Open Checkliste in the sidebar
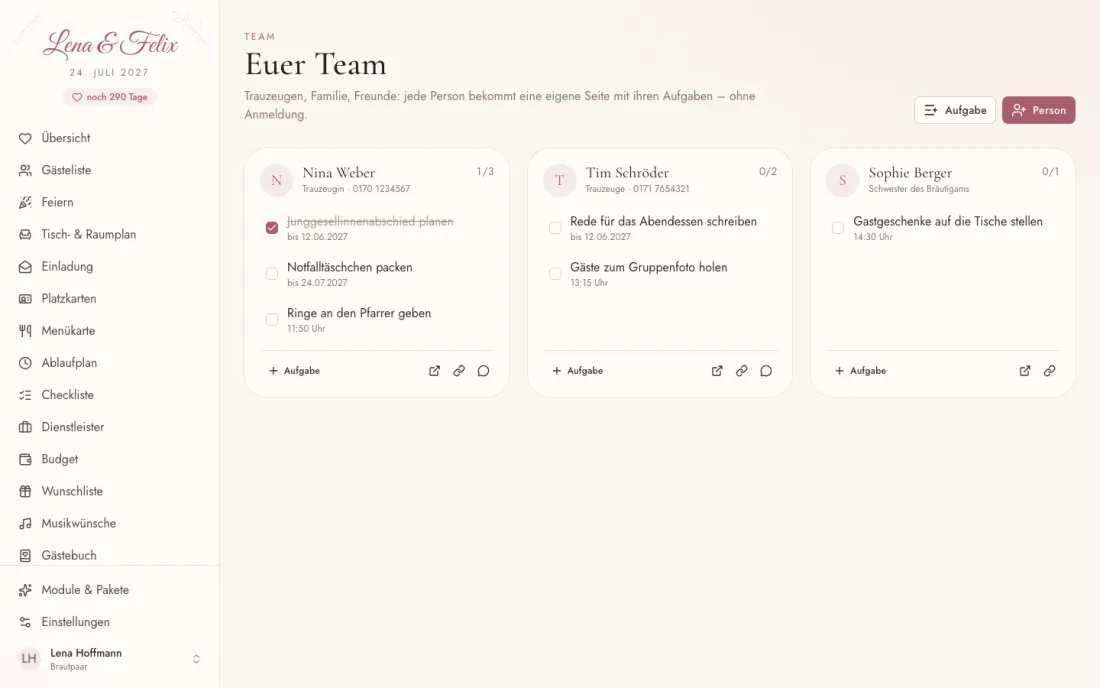 pos(109,395)
